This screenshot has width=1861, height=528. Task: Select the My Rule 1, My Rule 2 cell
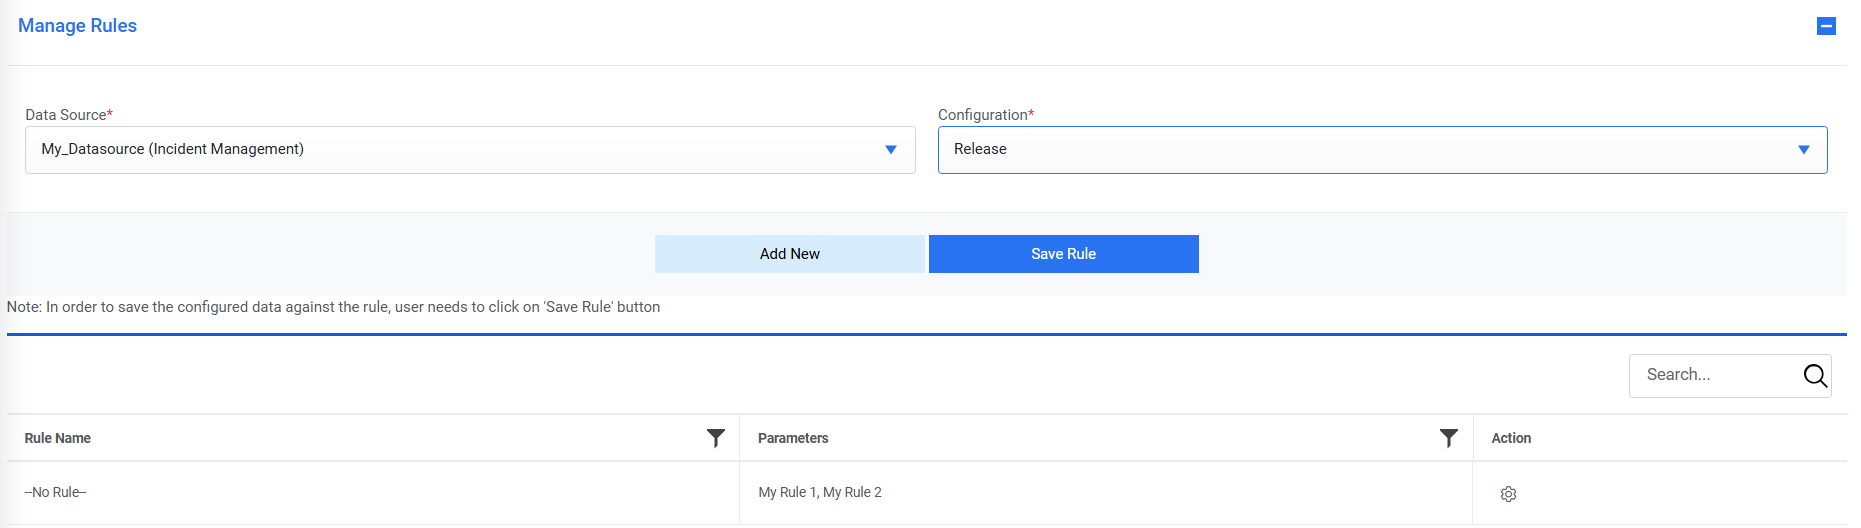click(x=820, y=492)
